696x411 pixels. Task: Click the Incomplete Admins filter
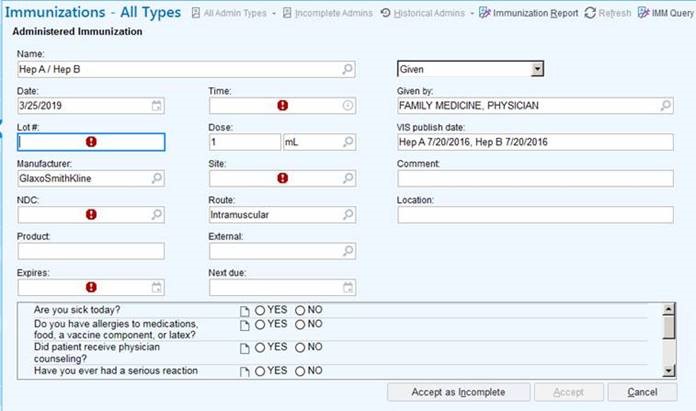pyautogui.click(x=328, y=13)
